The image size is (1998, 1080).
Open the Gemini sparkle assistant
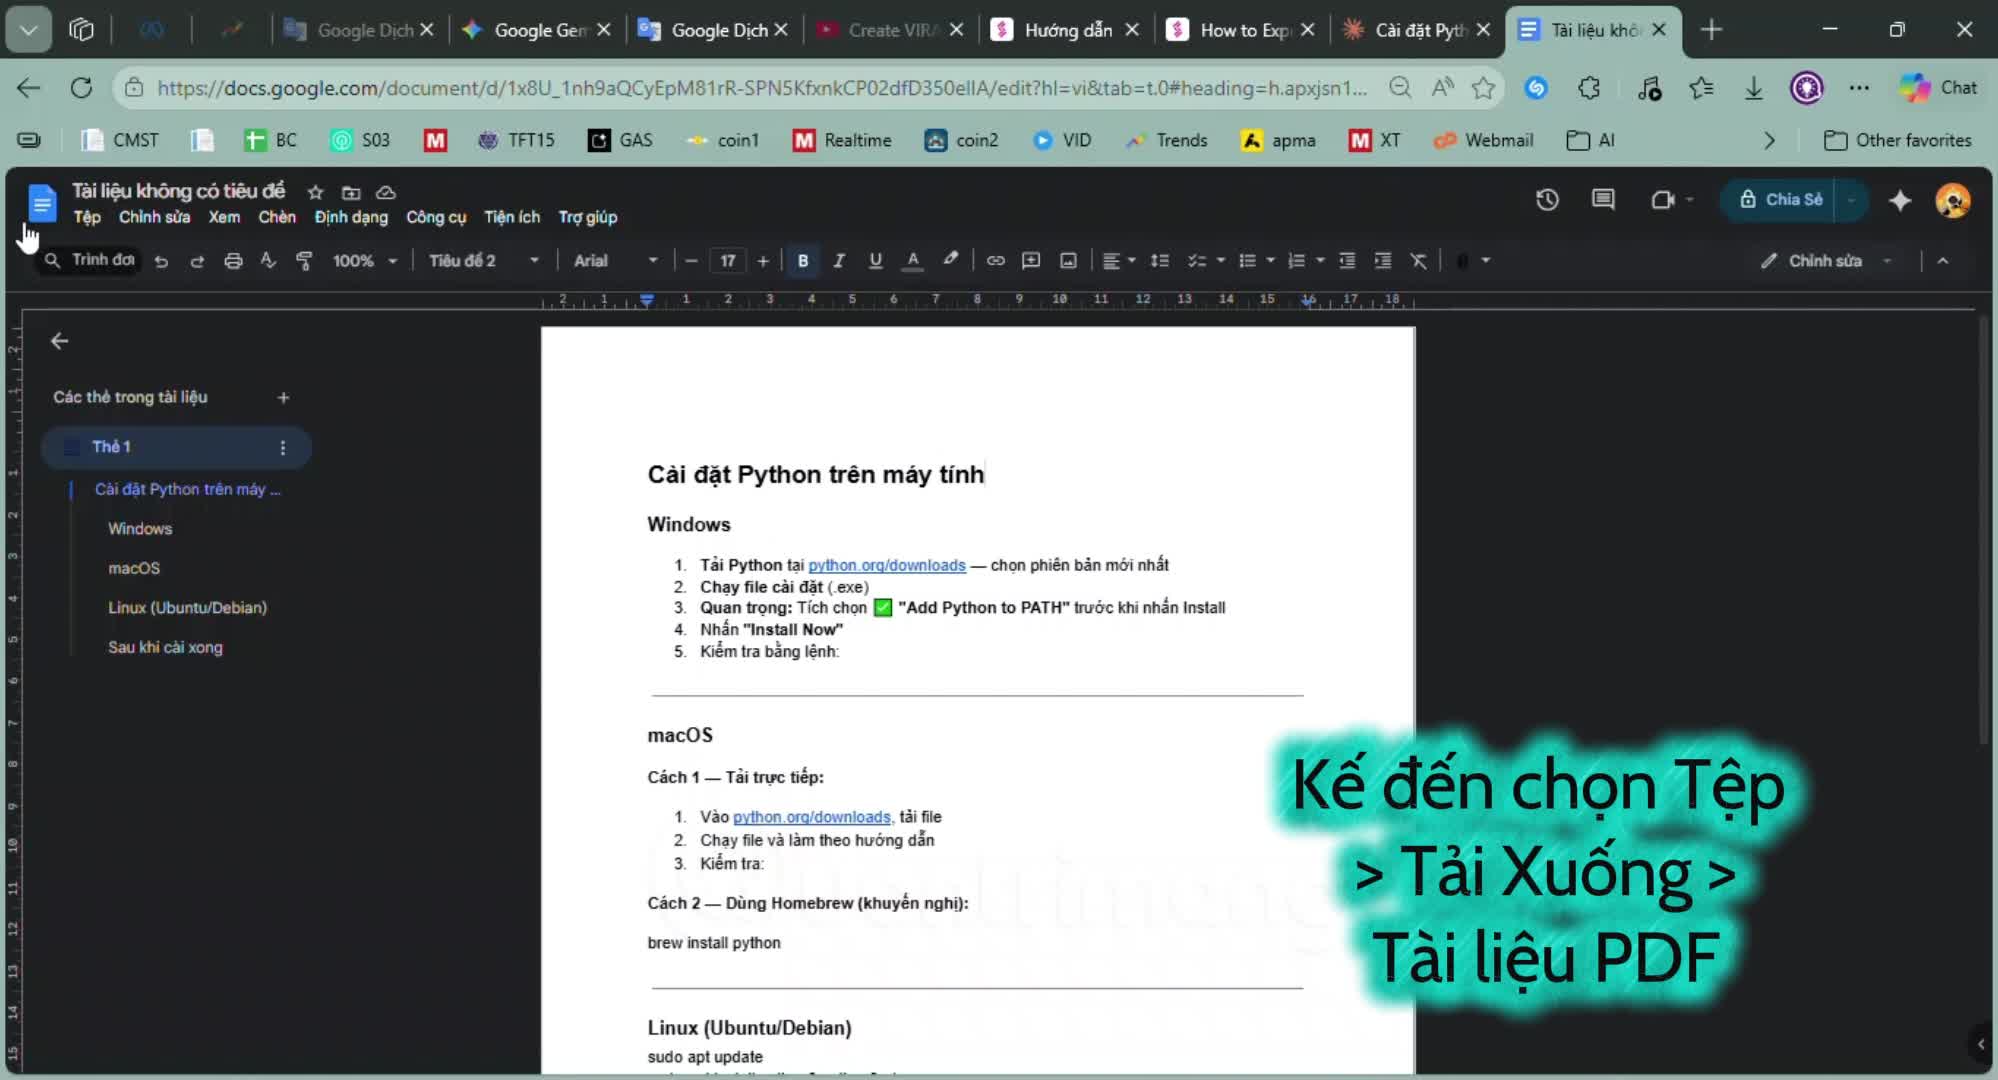click(1900, 200)
